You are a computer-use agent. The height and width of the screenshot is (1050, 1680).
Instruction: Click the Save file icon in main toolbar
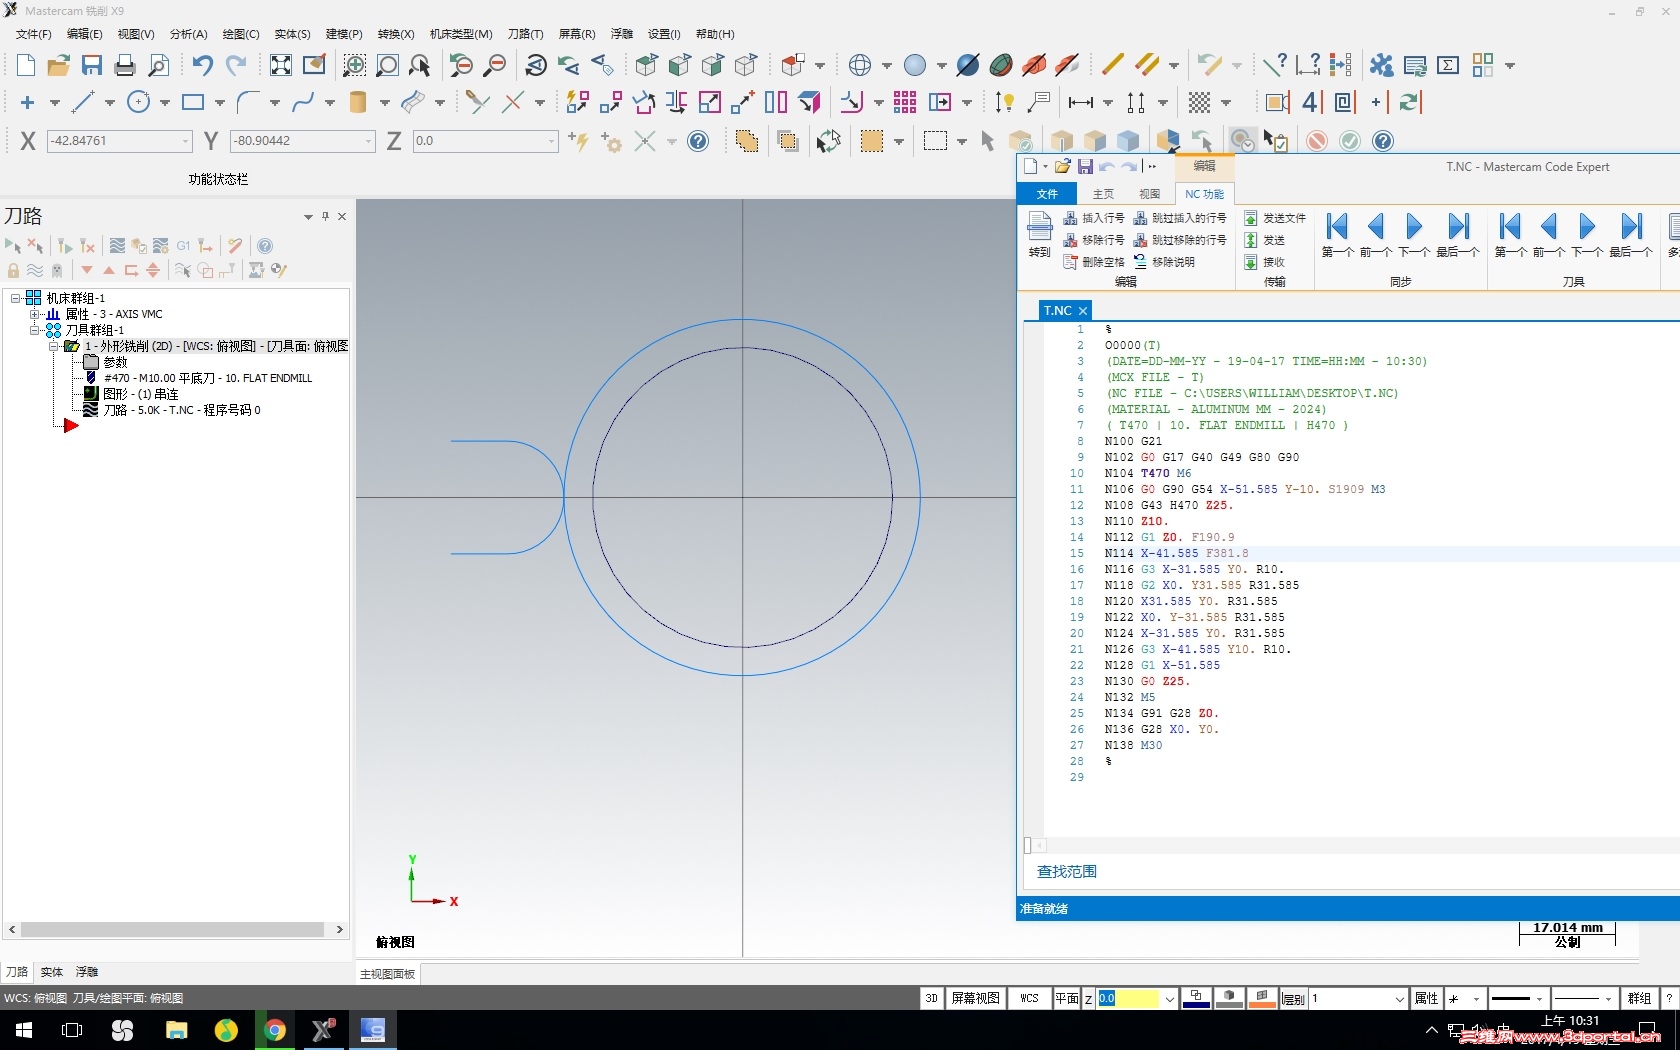[92, 66]
